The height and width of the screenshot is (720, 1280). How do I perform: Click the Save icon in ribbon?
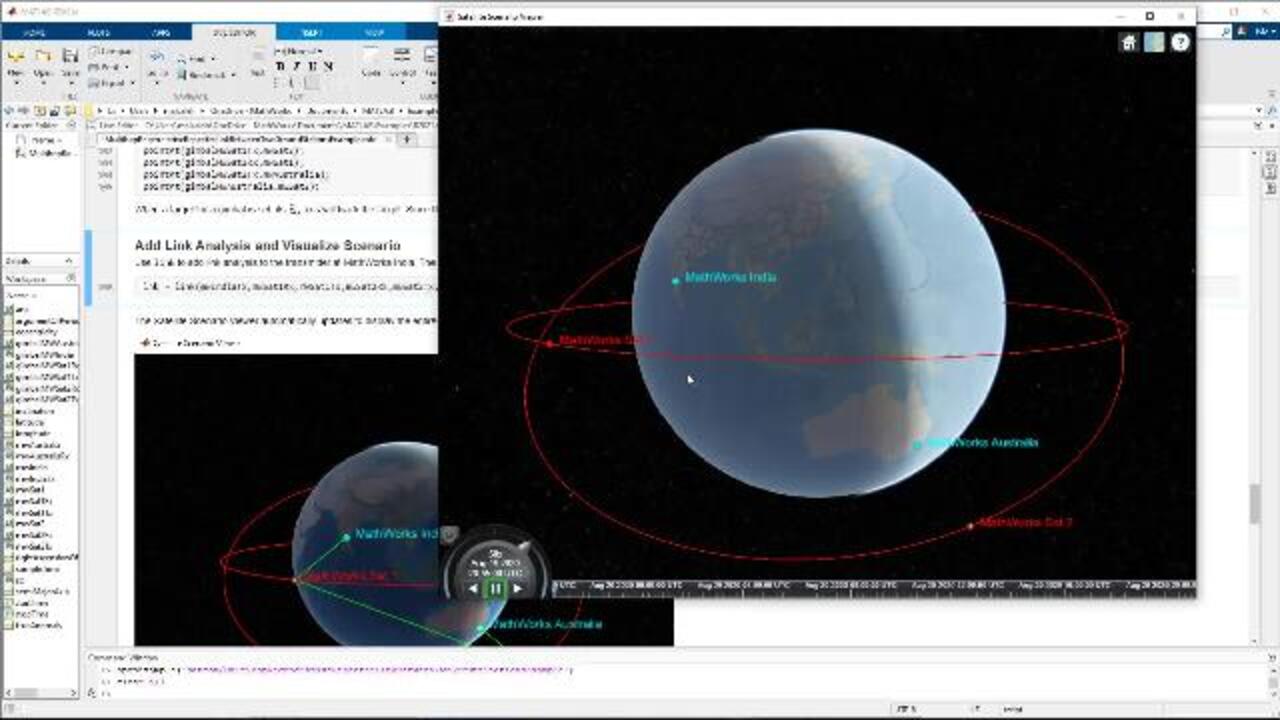pos(70,56)
